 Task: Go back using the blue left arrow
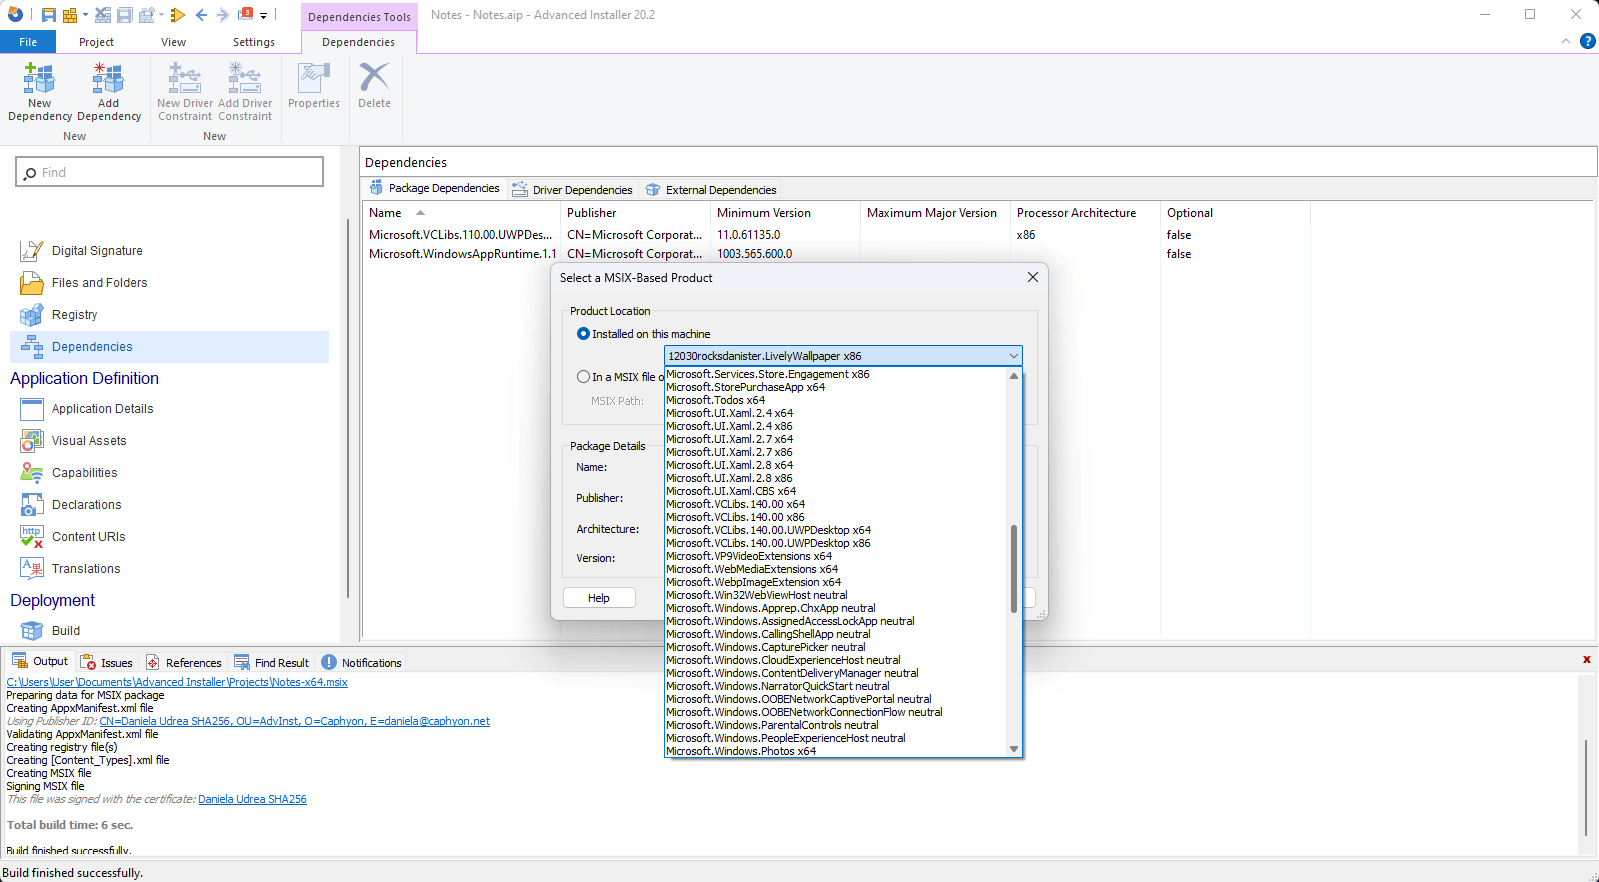[x=201, y=15]
